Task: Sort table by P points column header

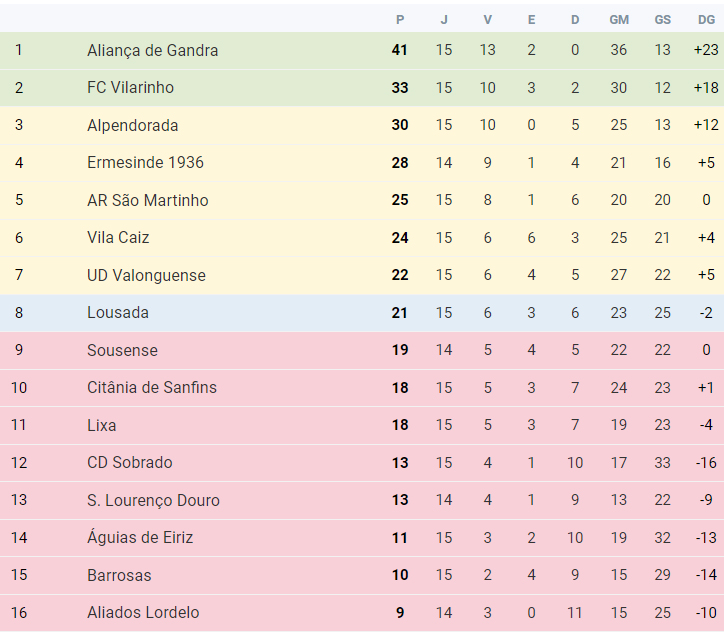Action: [x=400, y=20]
